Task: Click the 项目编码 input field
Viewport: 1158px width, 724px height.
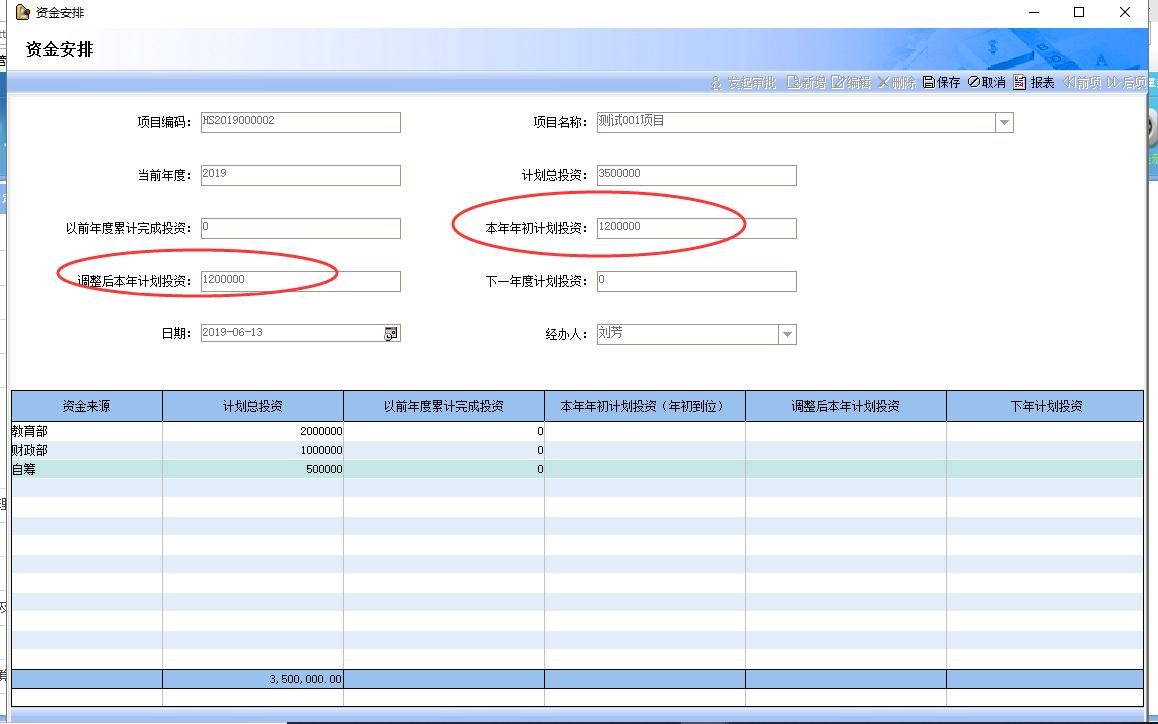Action: [300, 122]
